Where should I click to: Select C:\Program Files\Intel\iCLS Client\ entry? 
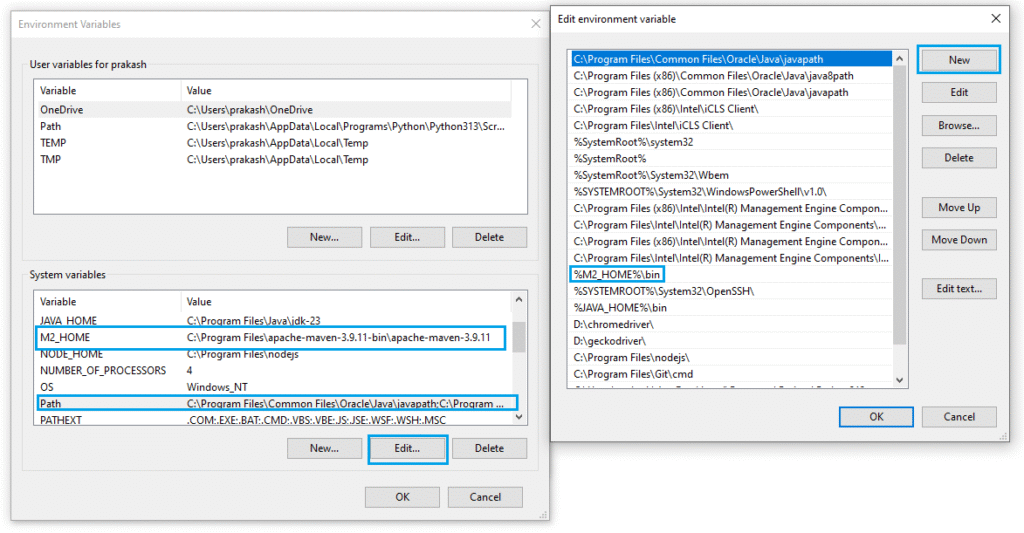point(731,125)
